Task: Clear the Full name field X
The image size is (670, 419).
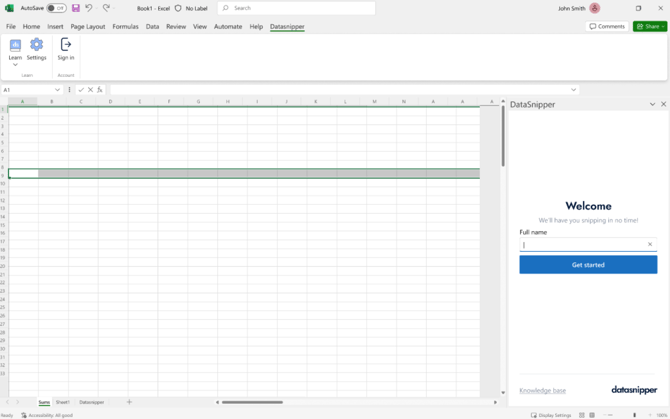Action: click(x=650, y=244)
